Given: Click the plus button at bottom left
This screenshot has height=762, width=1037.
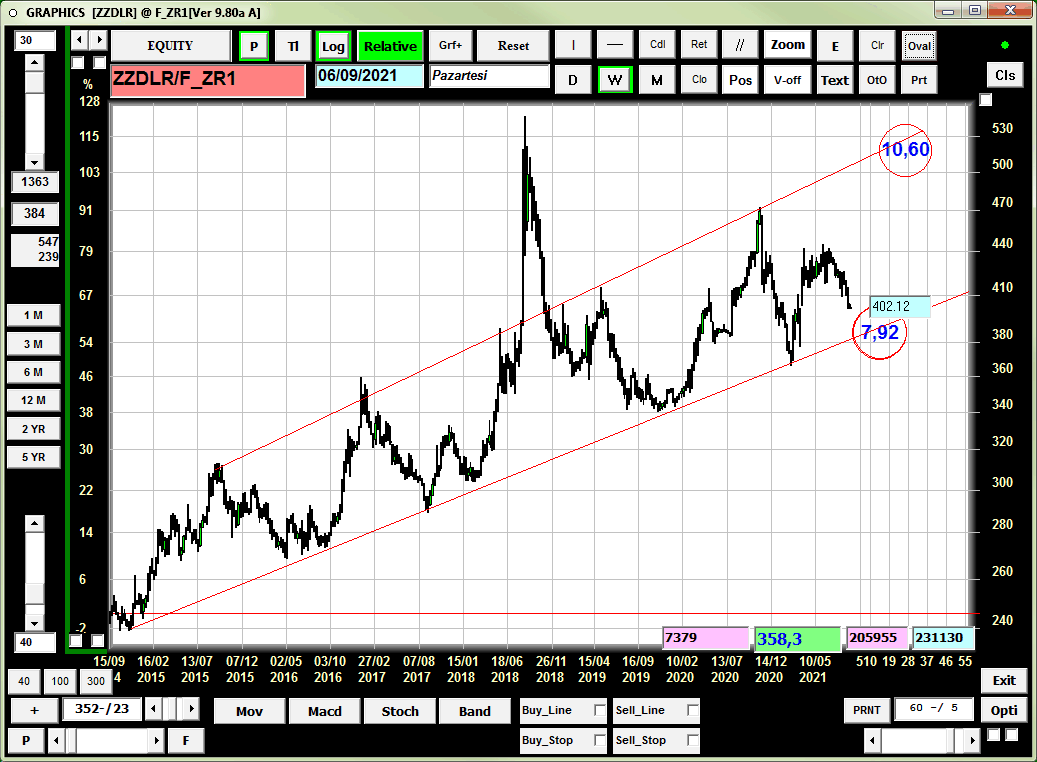Looking at the screenshot, I should 34,710.
